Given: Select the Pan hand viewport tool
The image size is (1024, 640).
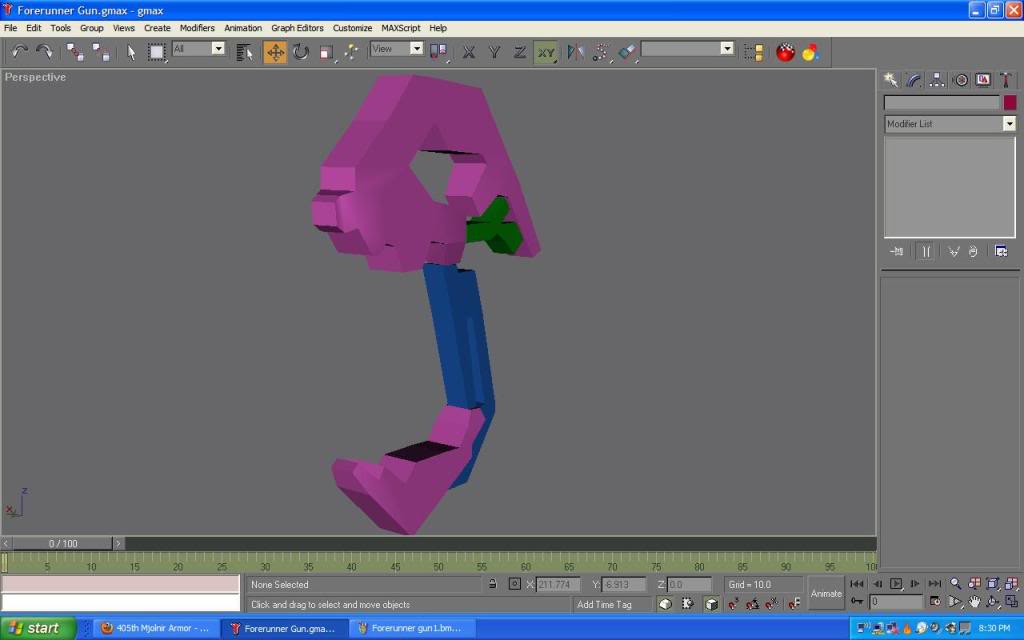Looking at the screenshot, I should [x=974, y=602].
